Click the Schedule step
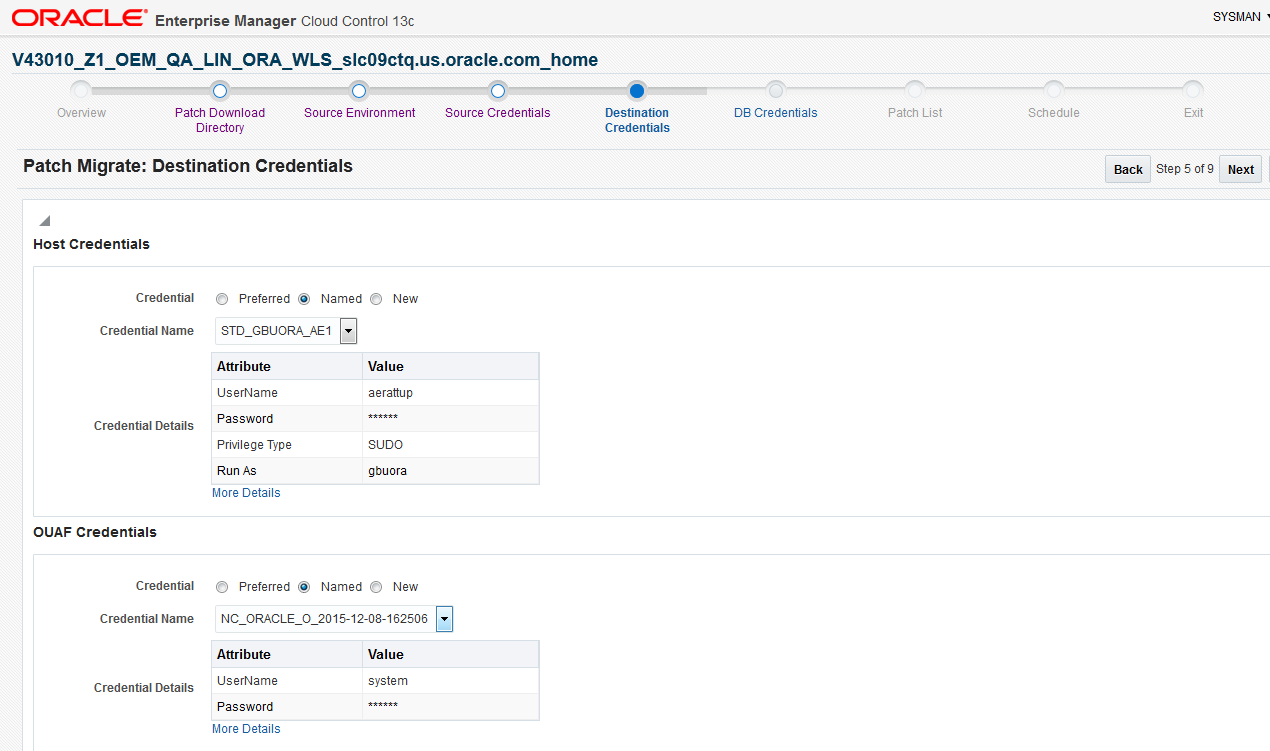Image resolution: width=1270 pixels, height=751 pixels. pyautogui.click(x=1054, y=113)
